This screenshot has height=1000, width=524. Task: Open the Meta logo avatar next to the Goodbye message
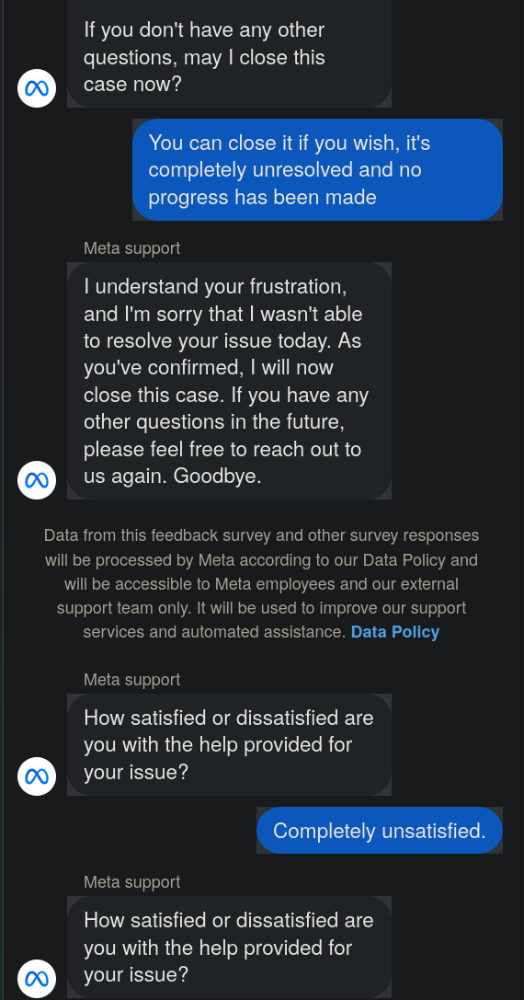36,480
